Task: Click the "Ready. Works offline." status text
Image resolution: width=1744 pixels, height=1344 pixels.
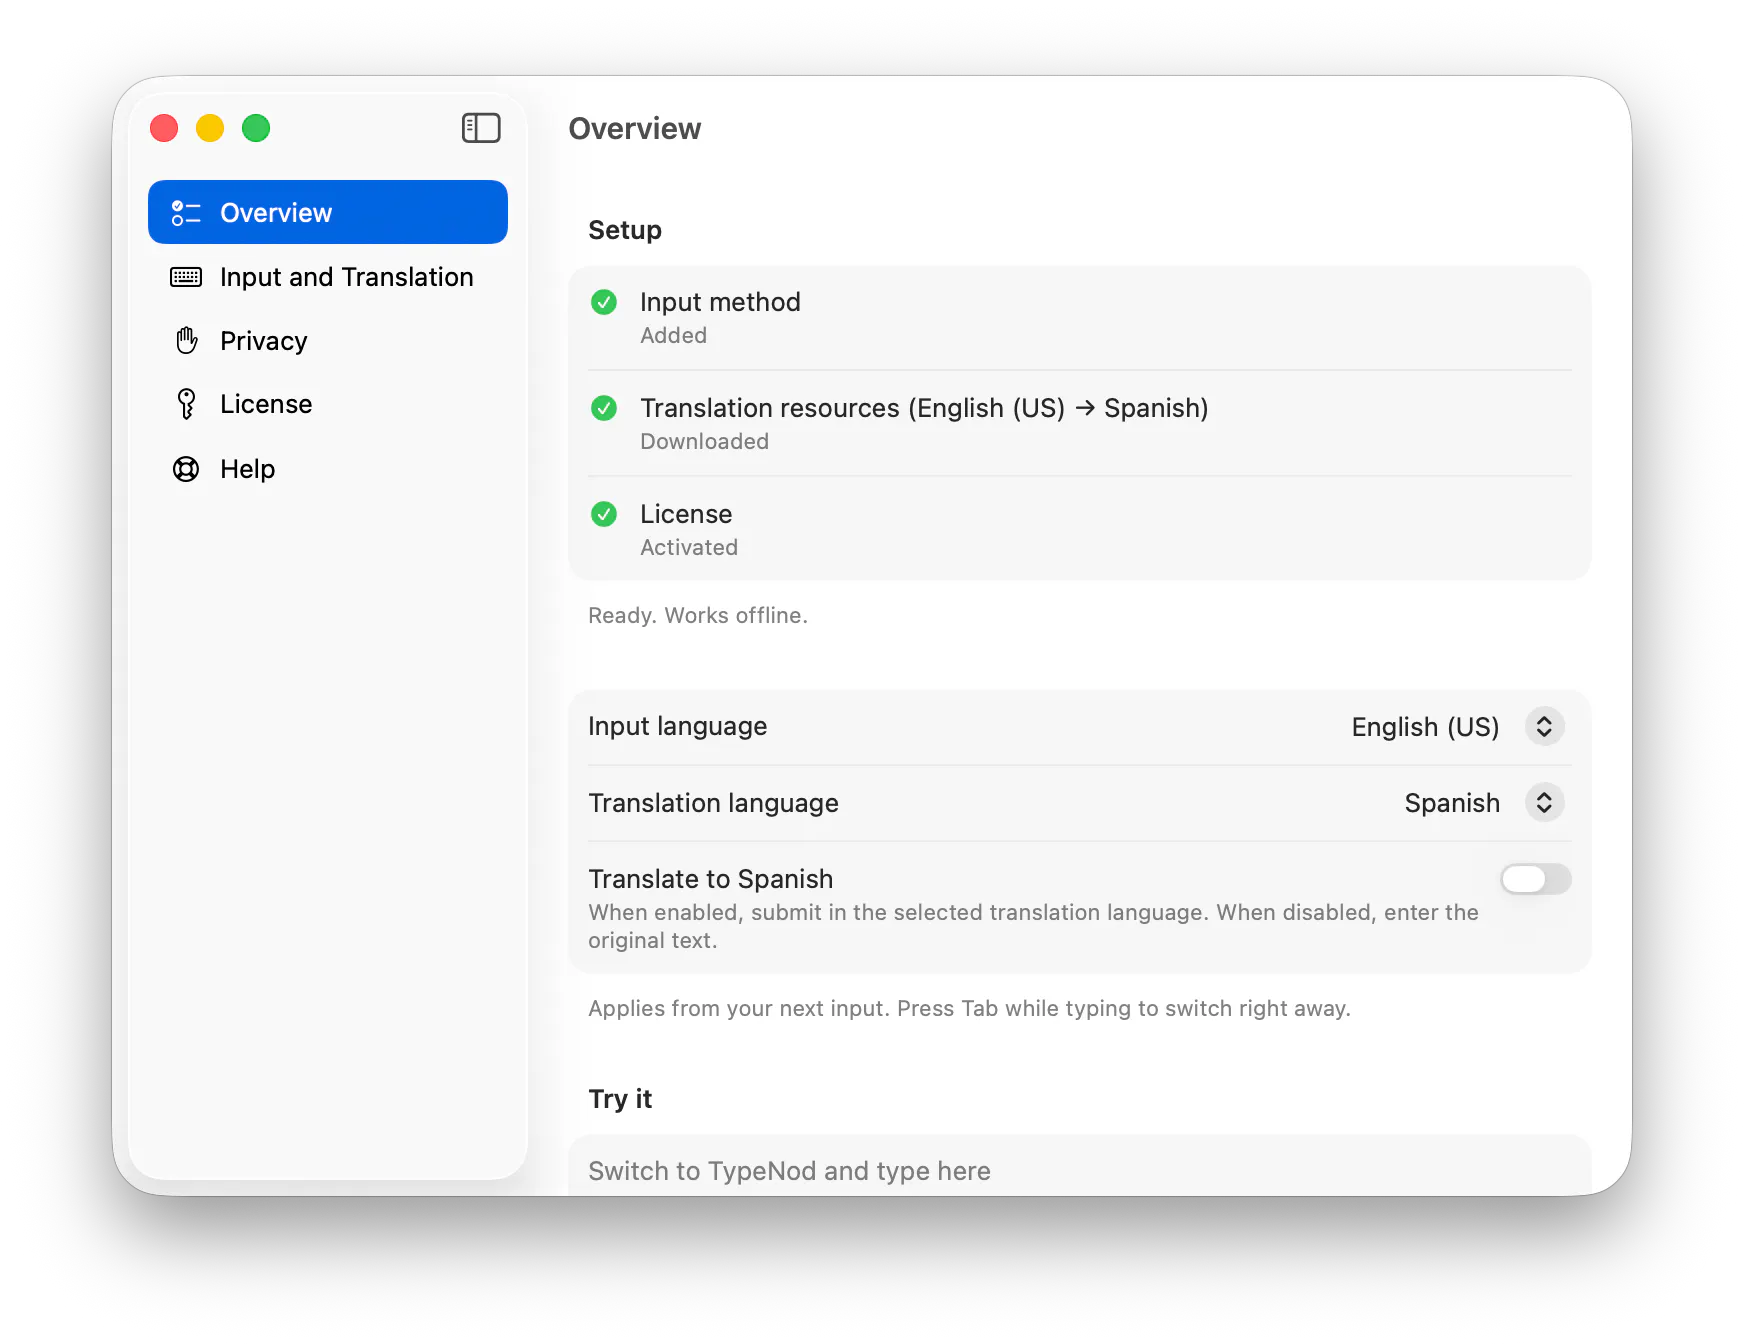Action: pyautogui.click(x=698, y=615)
